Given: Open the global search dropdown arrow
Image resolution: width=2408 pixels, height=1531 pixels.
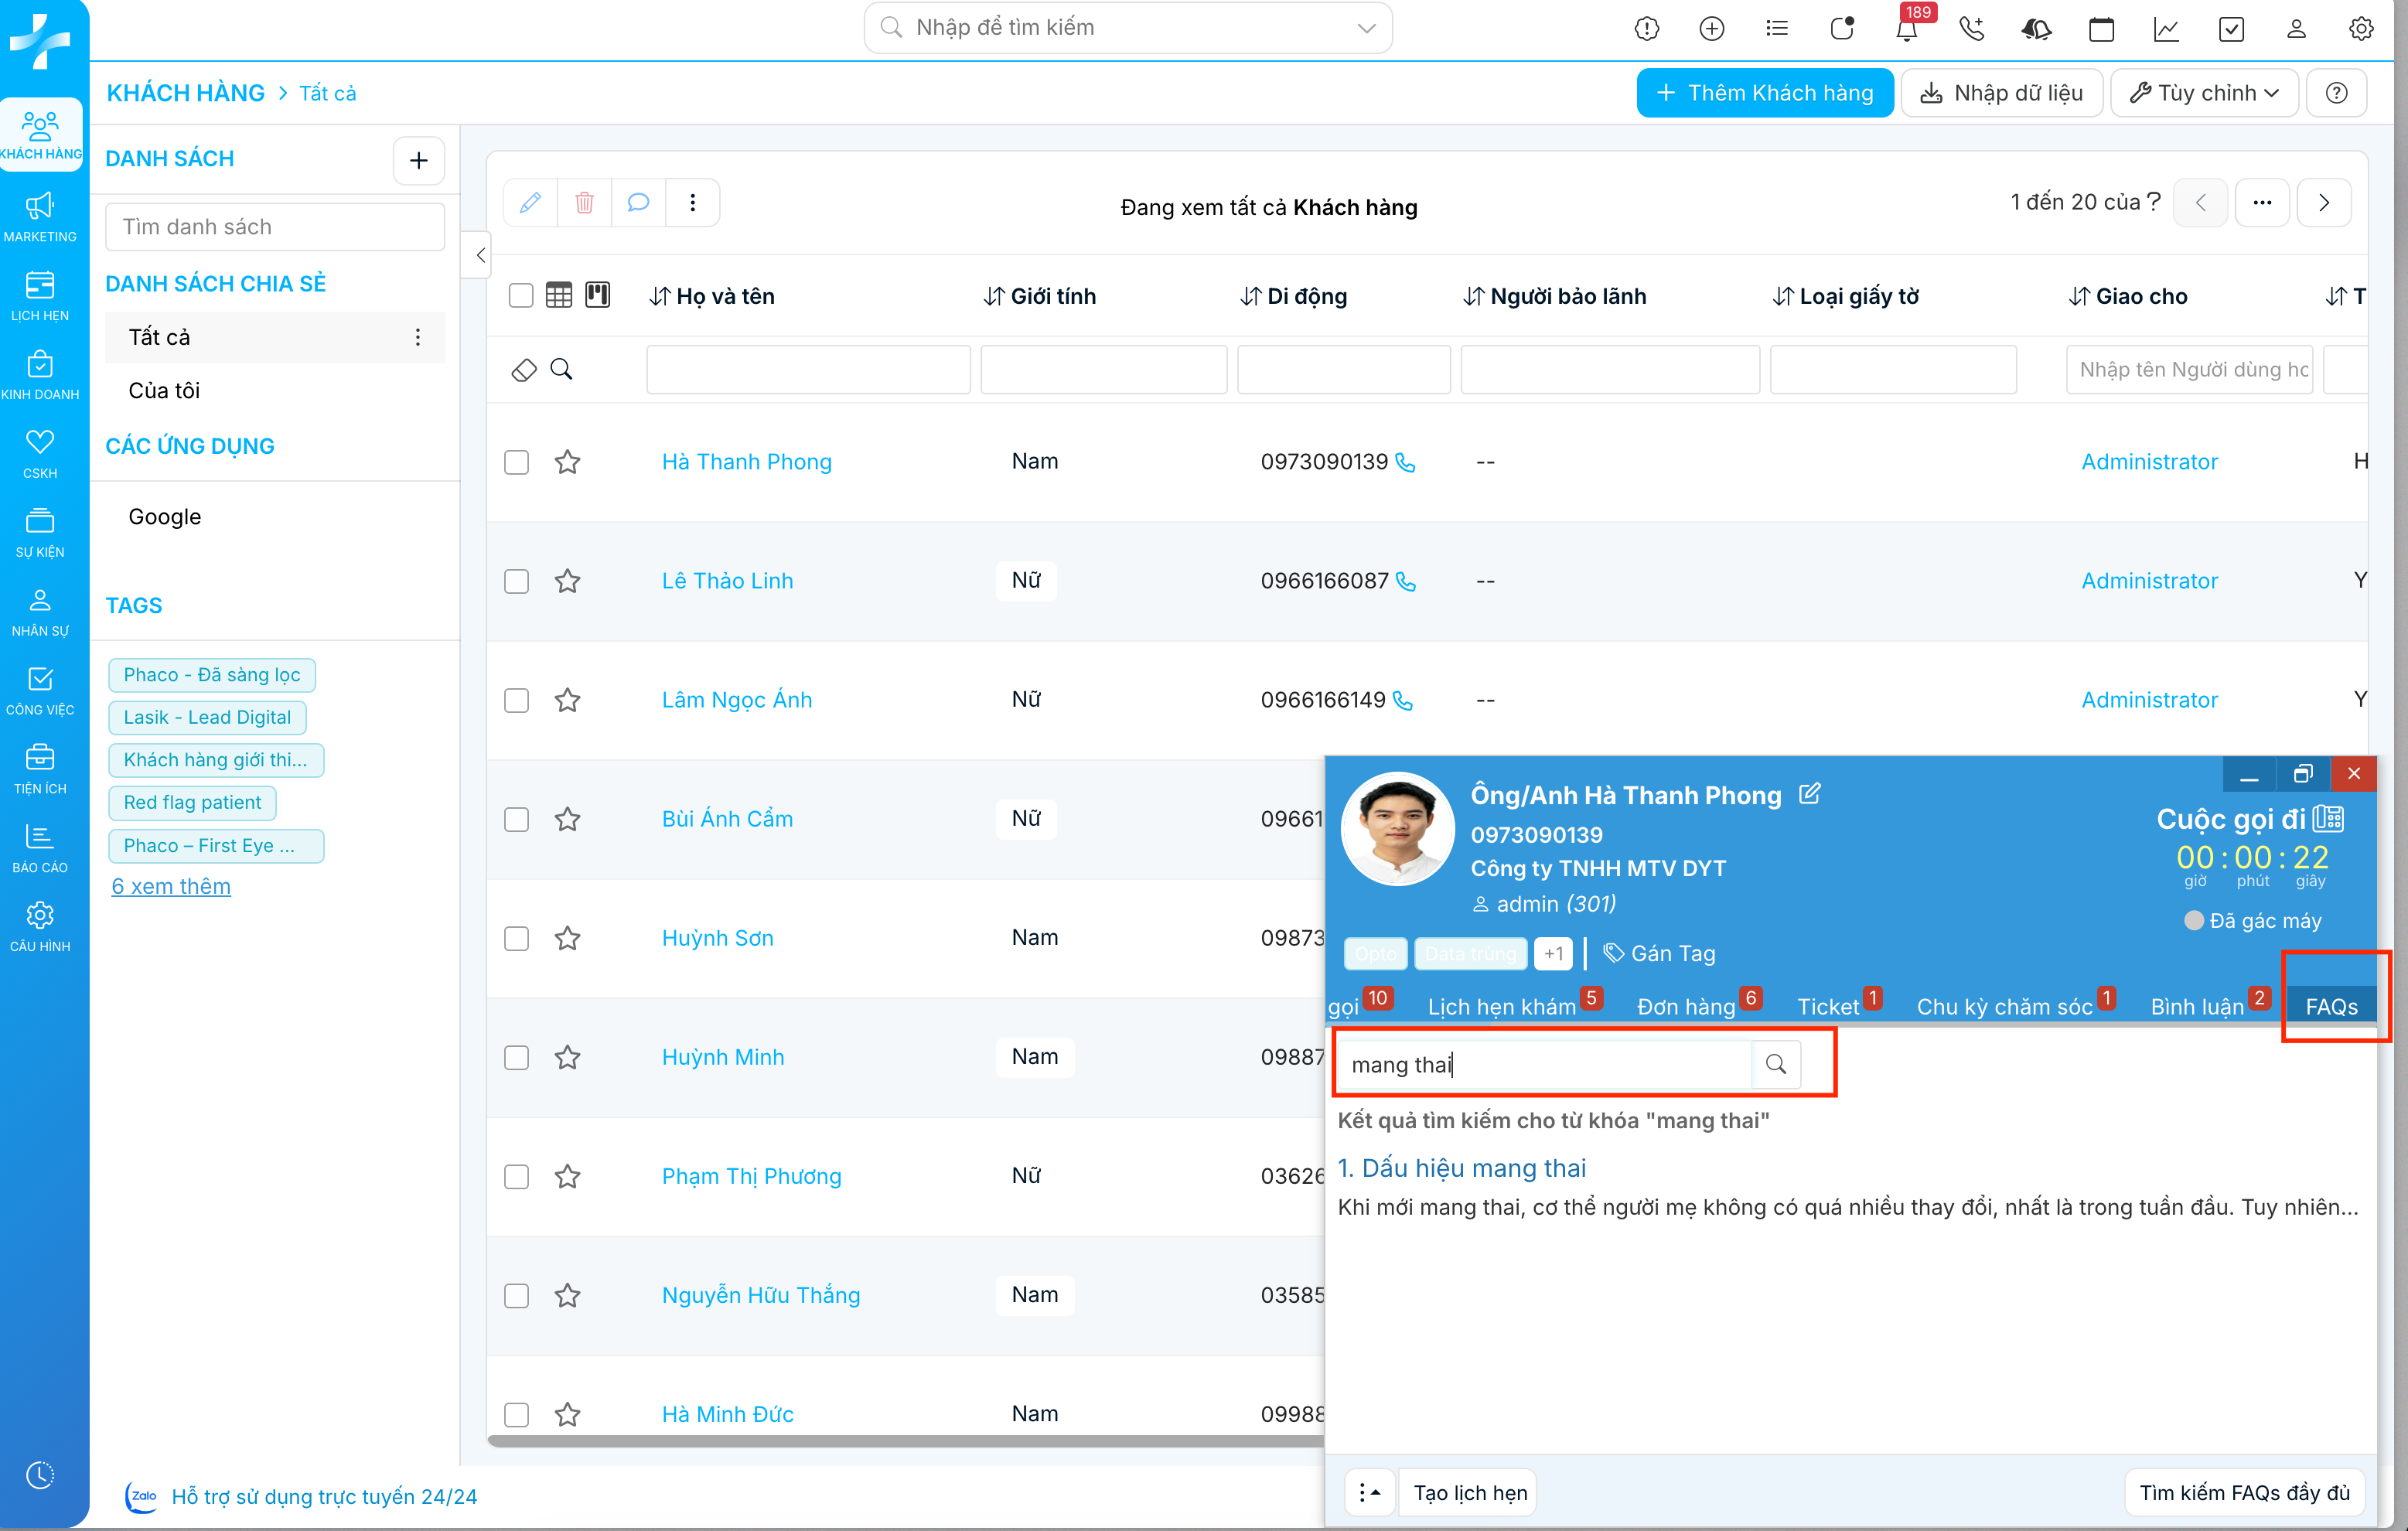Looking at the screenshot, I should pos(1366,28).
